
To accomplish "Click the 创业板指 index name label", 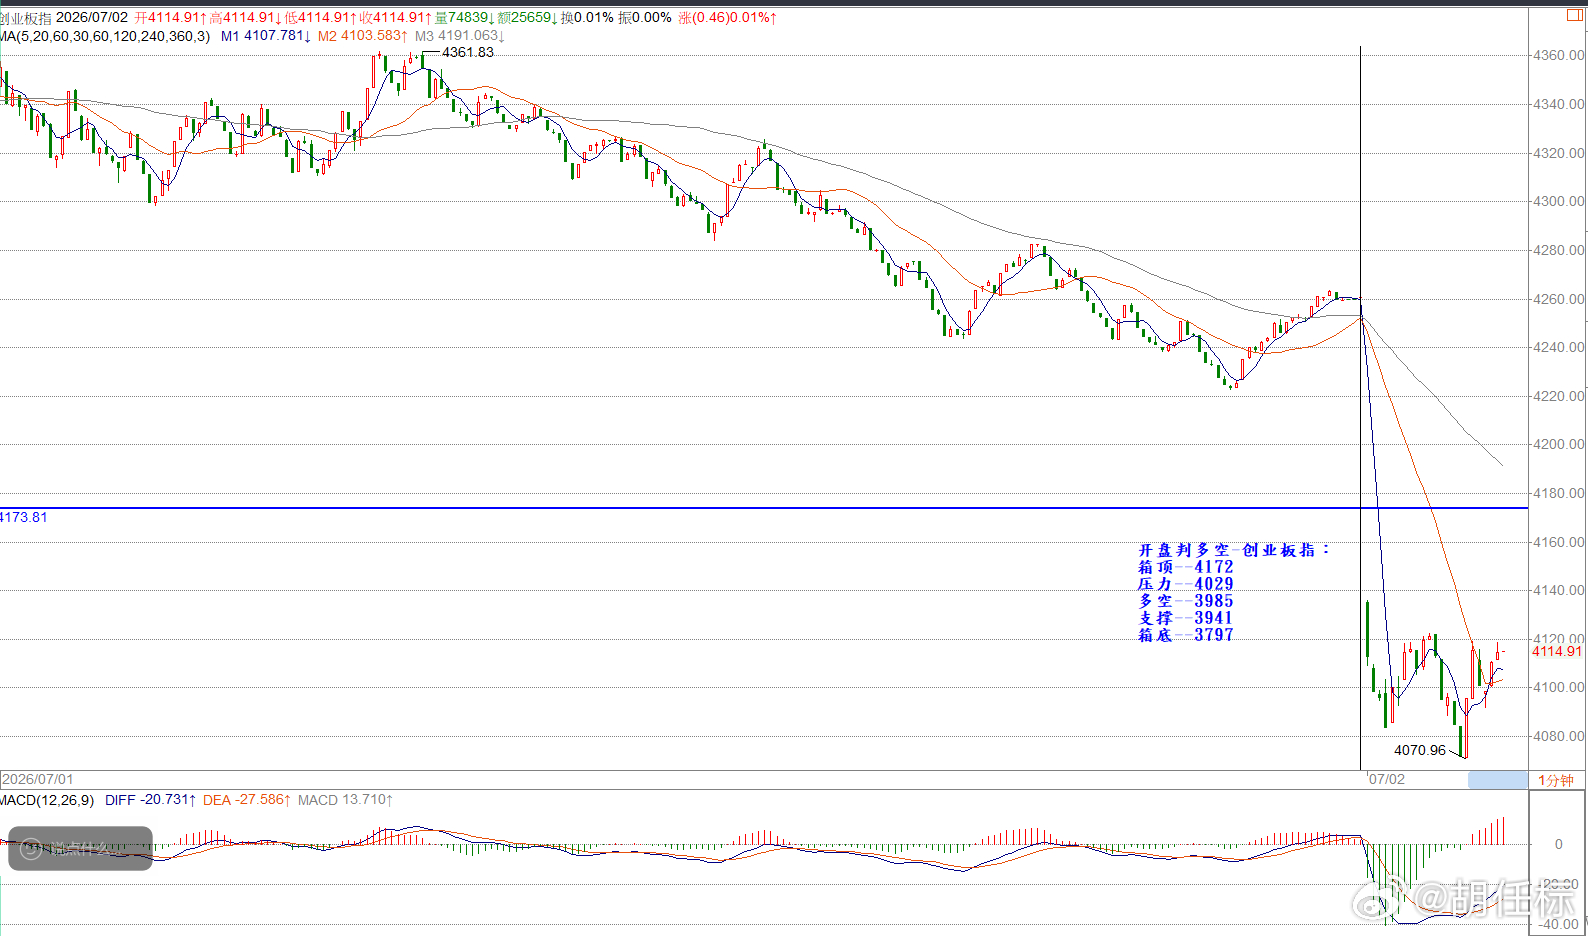I will tap(25, 18).
